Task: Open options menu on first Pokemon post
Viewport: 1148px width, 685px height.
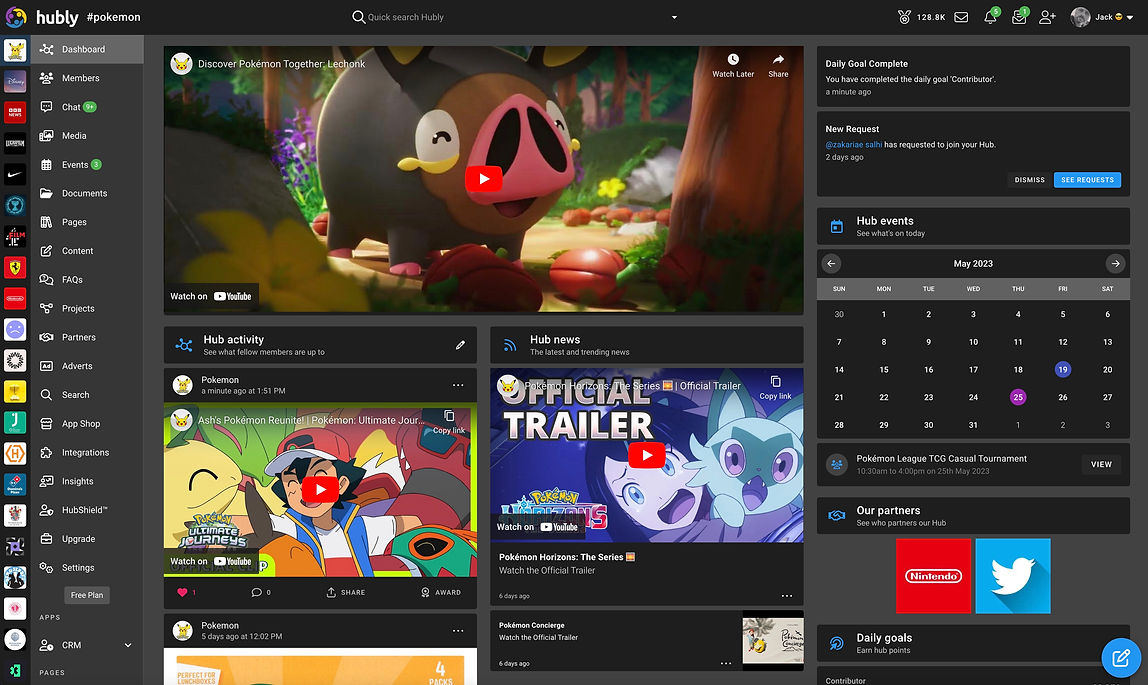Action: click(x=458, y=385)
